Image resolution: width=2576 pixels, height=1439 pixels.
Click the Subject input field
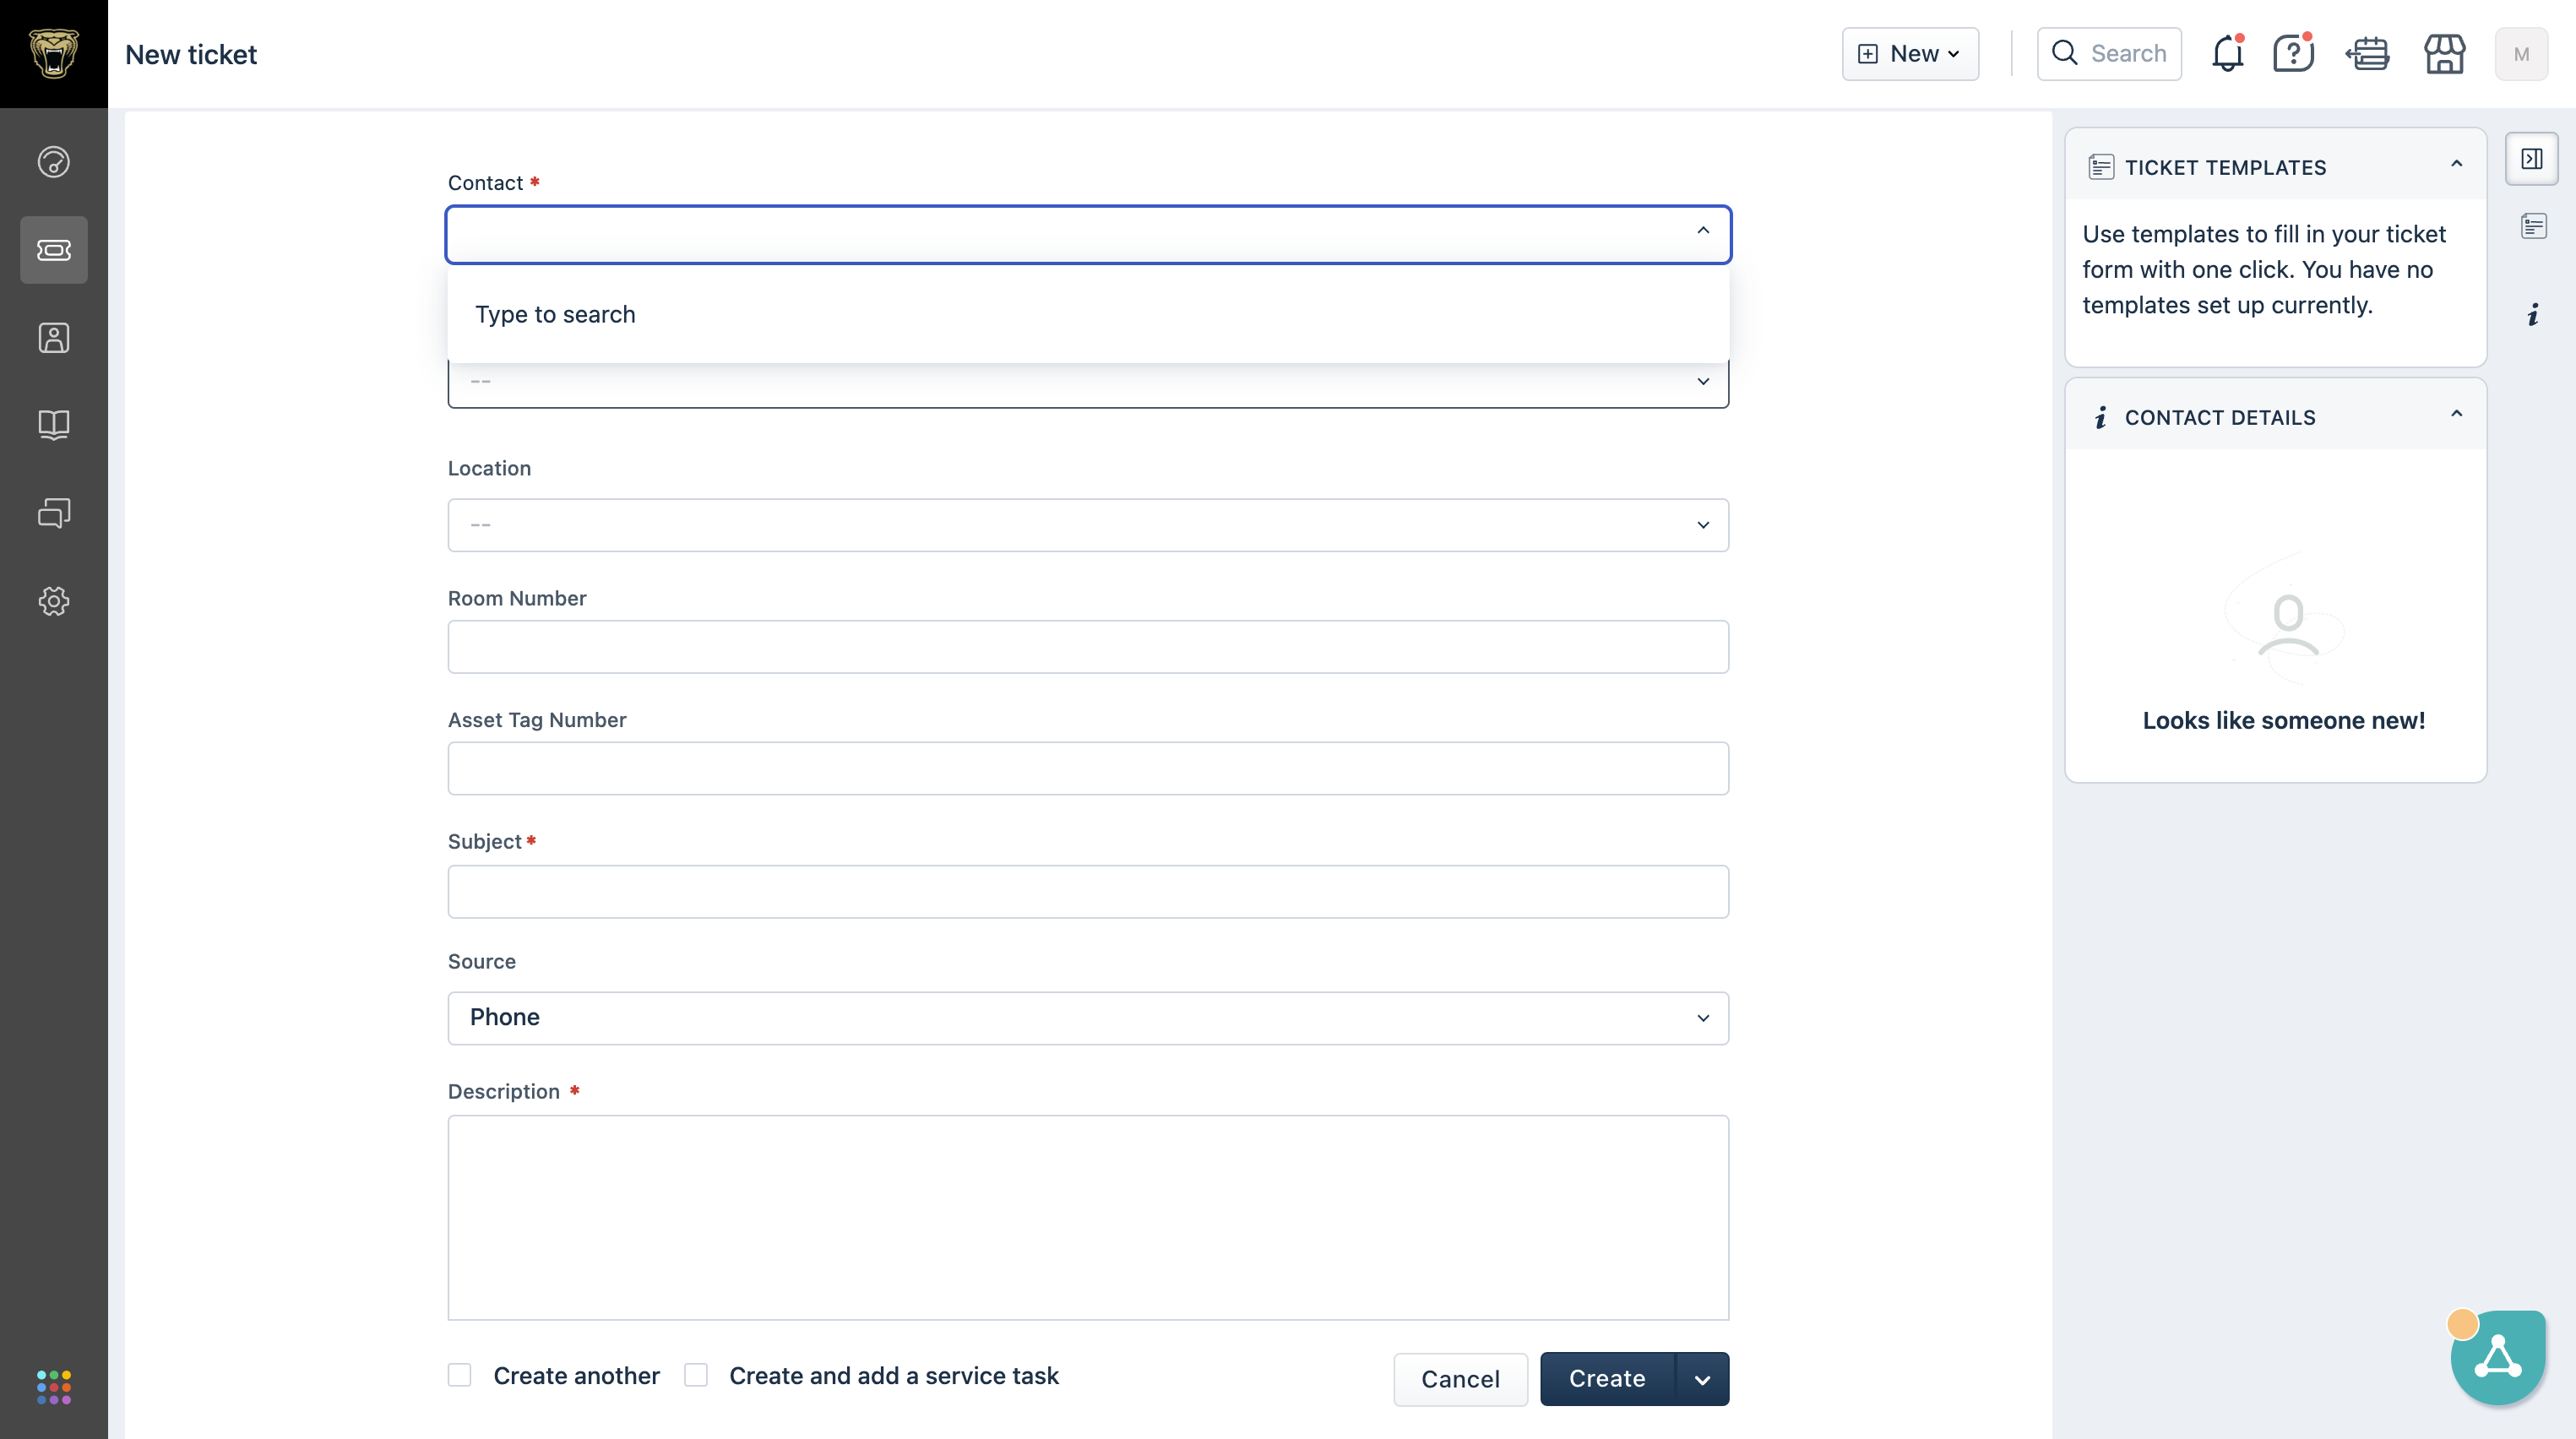1088,891
